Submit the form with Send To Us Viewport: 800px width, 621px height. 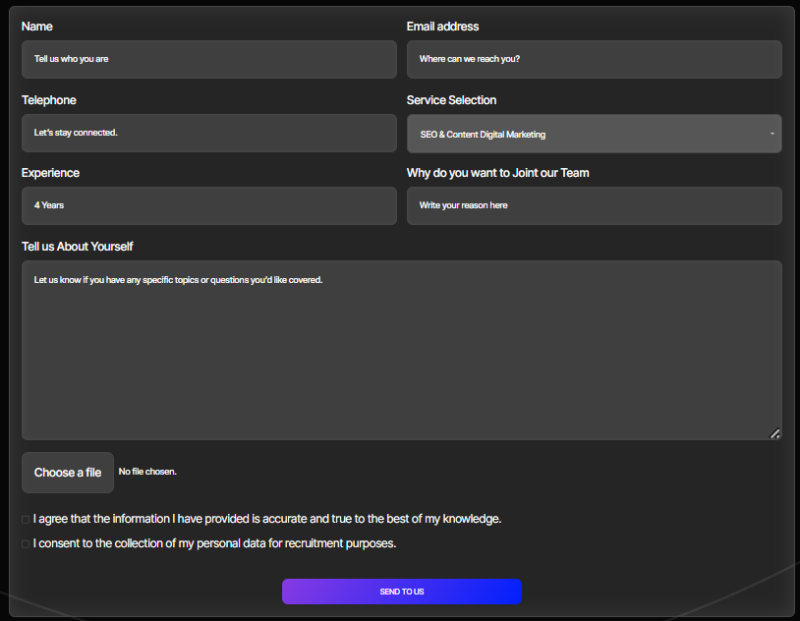coord(401,592)
